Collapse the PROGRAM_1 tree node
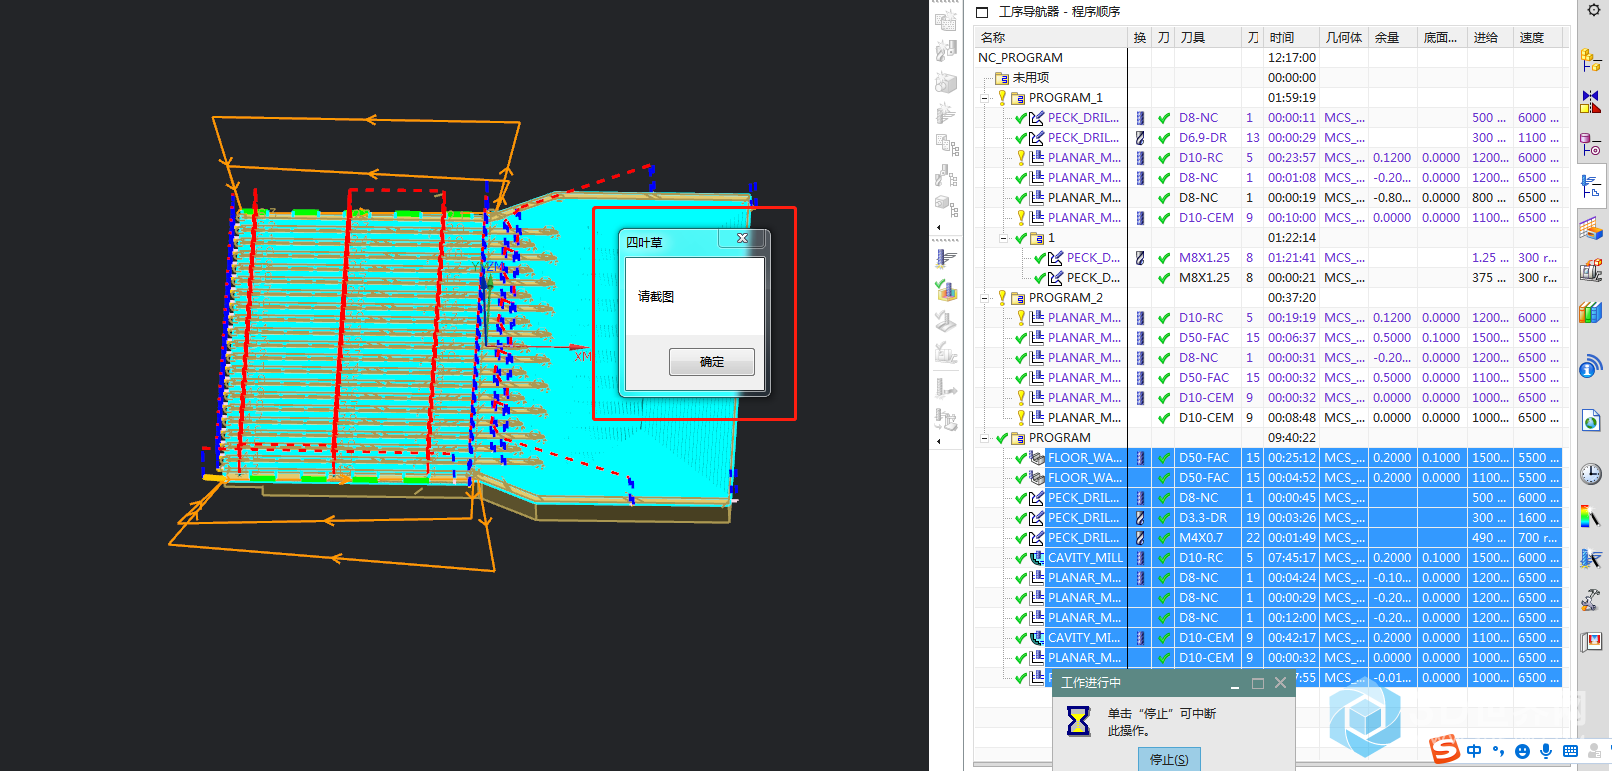The height and width of the screenshot is (771, 1612). [x=985, y=98]
